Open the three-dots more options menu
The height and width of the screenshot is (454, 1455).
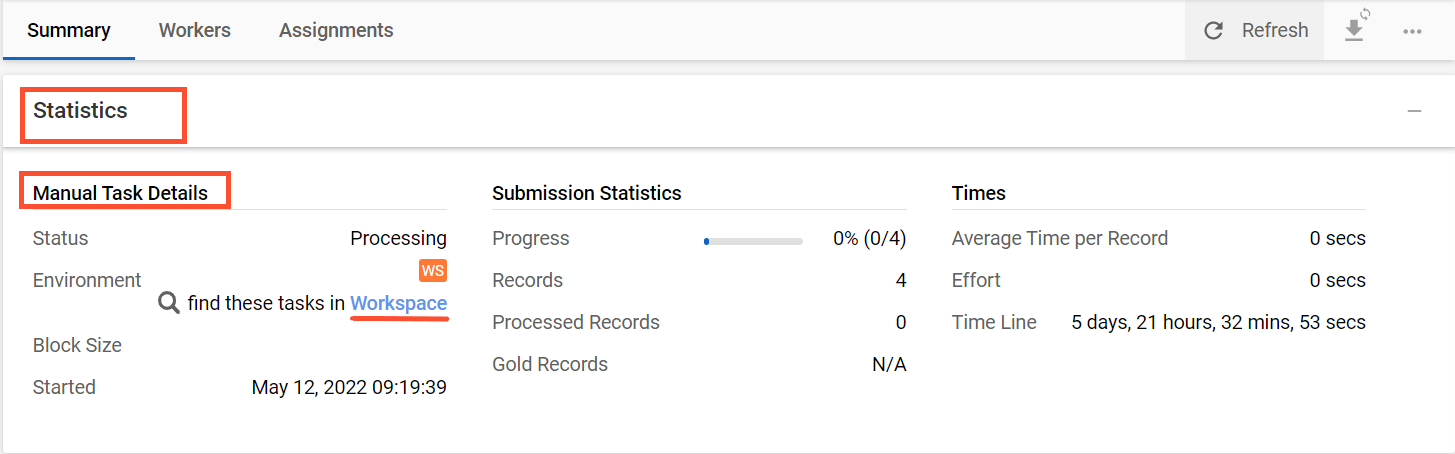tap(1412, 31)
